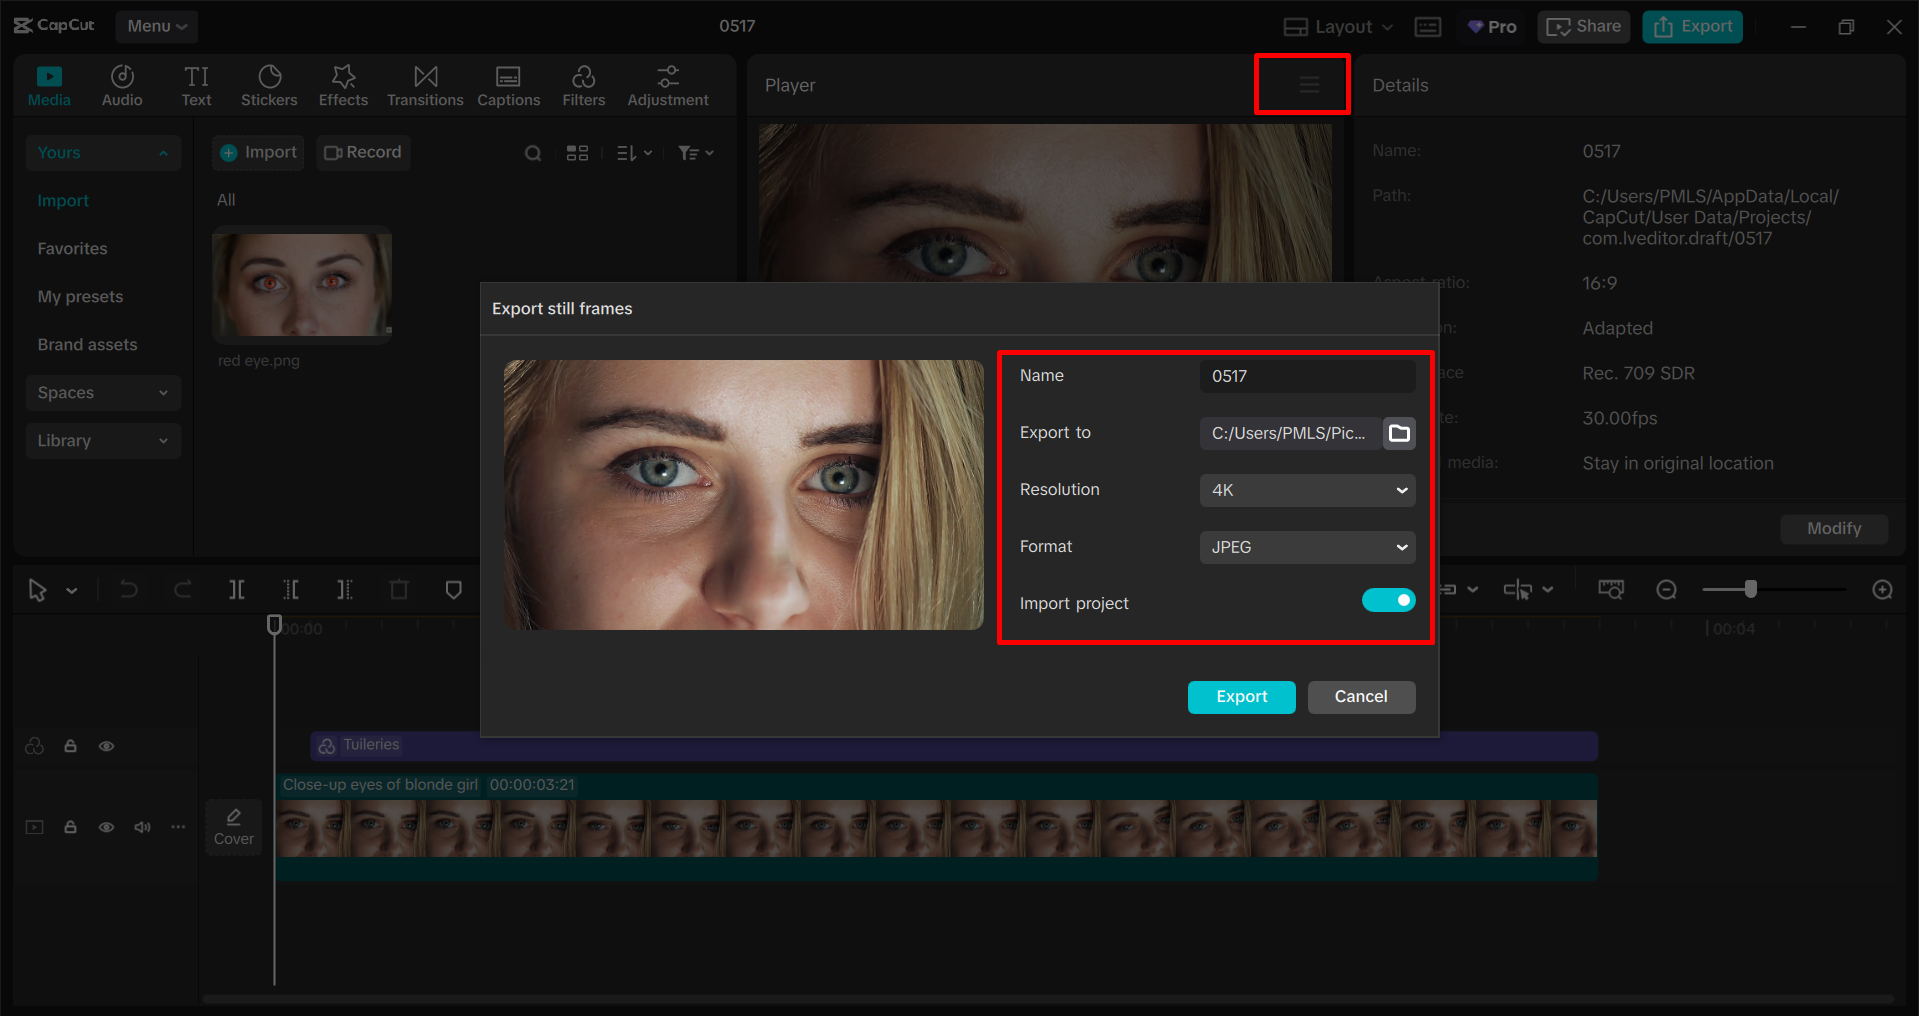Open the Transitions panel

[424, 84]
